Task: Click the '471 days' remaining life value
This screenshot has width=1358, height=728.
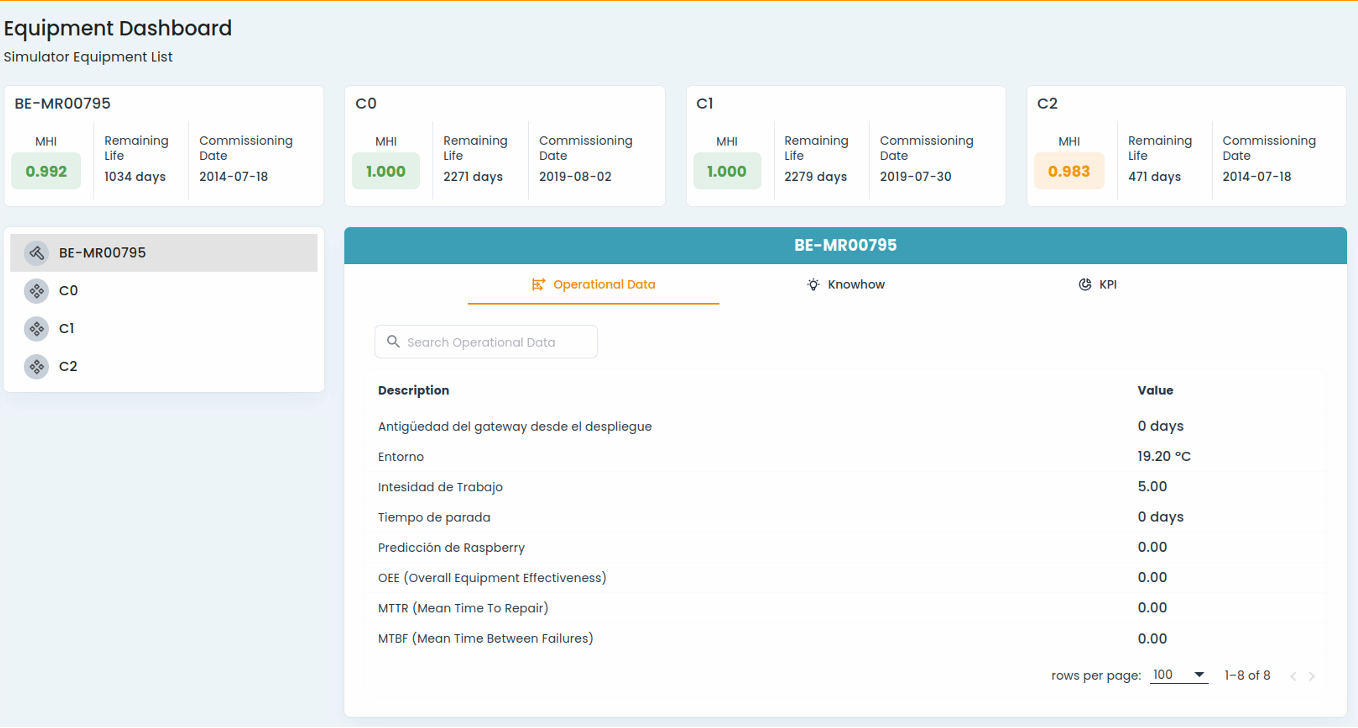Action: (1154, 177)
